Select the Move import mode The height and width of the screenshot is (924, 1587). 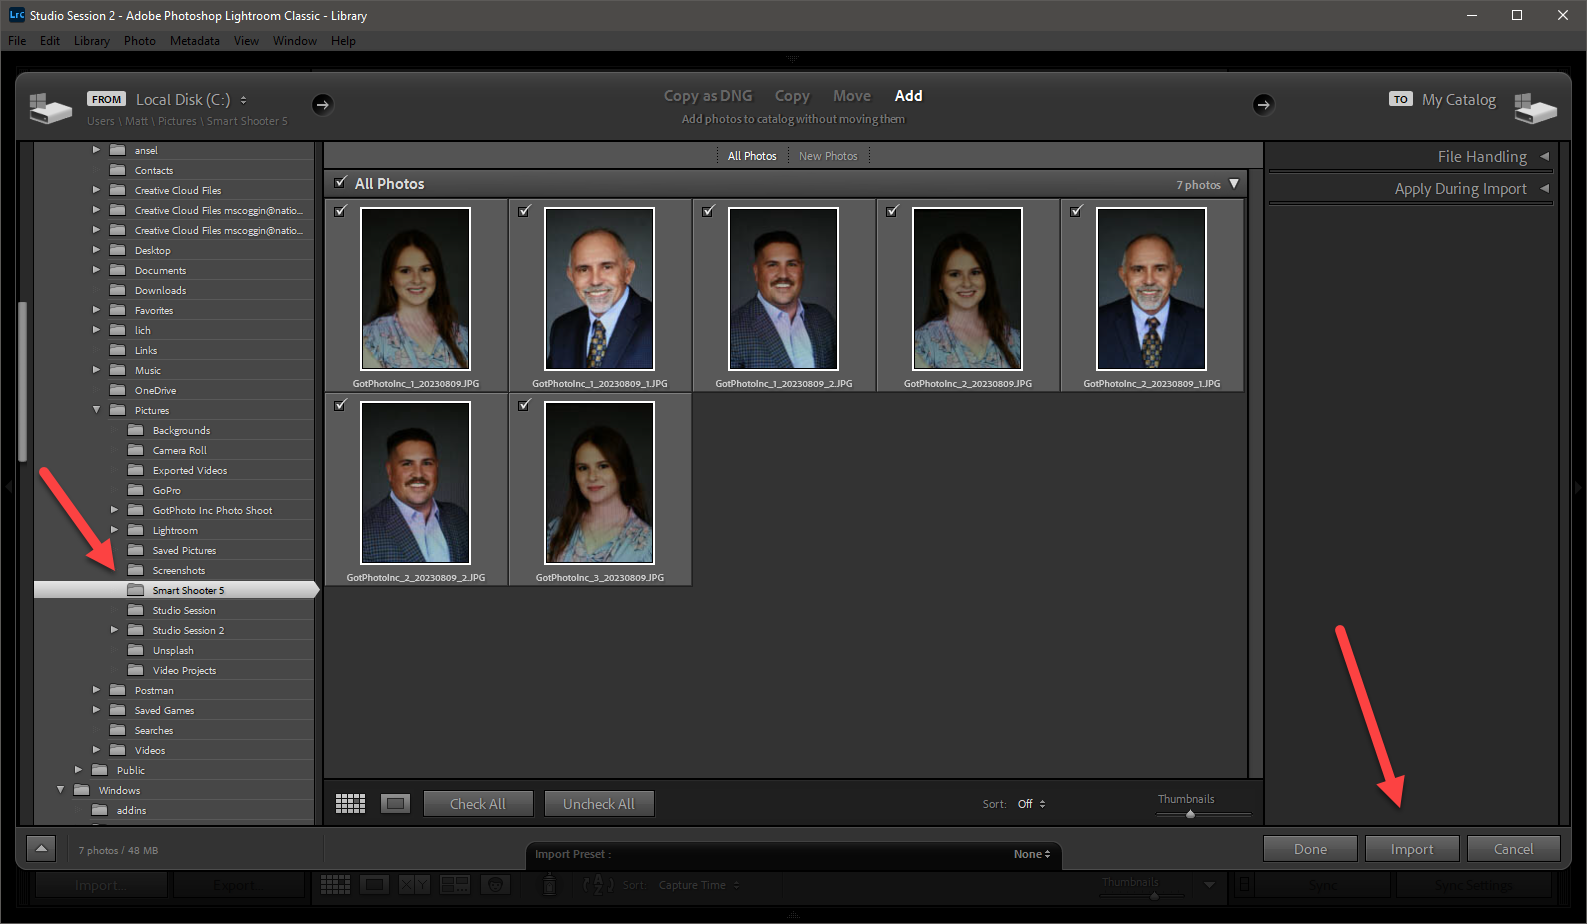pos(852,96)
